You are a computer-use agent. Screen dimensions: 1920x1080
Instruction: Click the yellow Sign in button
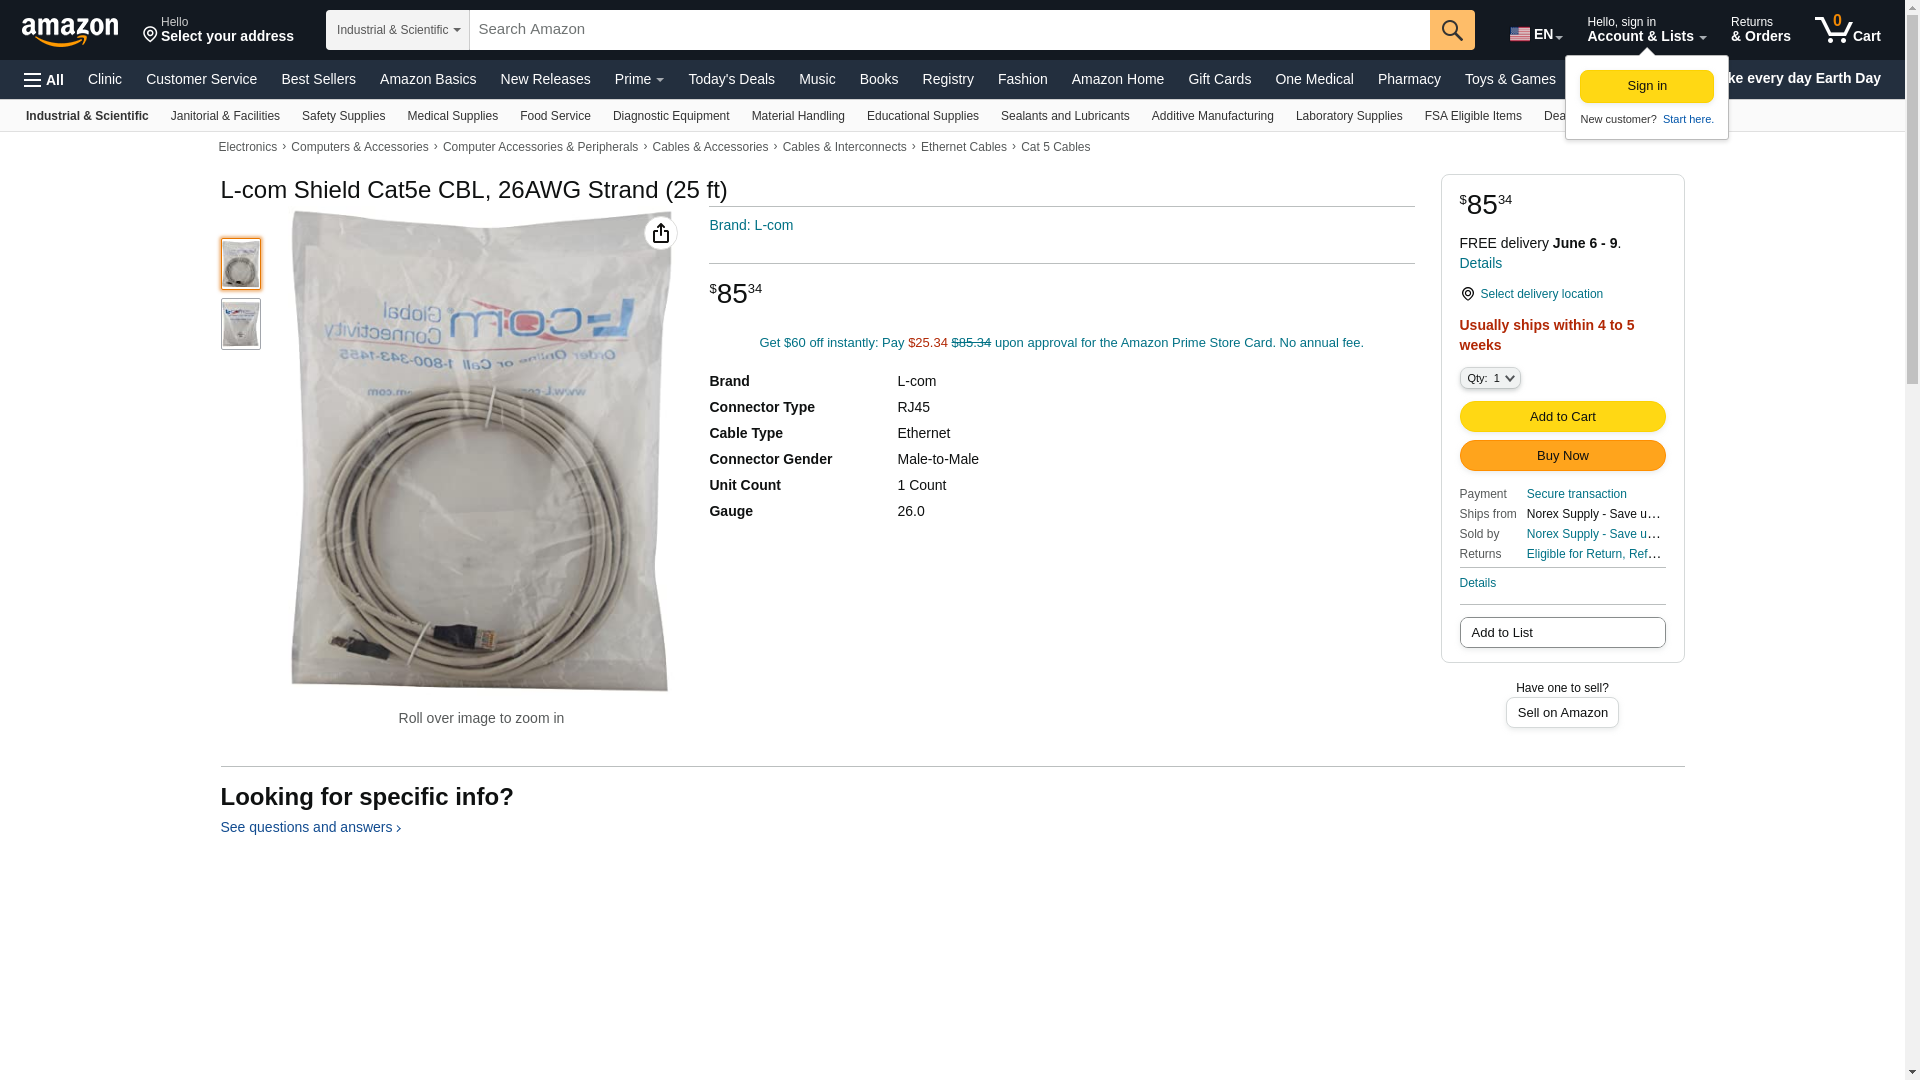pos(1646,86)
